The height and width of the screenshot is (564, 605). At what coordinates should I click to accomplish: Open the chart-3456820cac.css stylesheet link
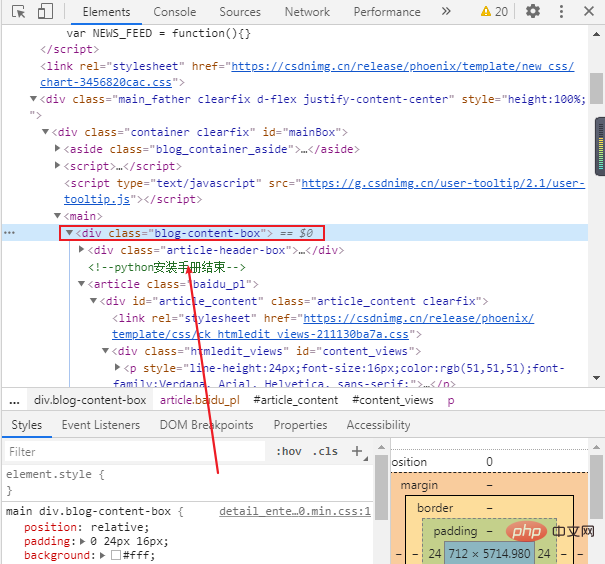(106, 83)
